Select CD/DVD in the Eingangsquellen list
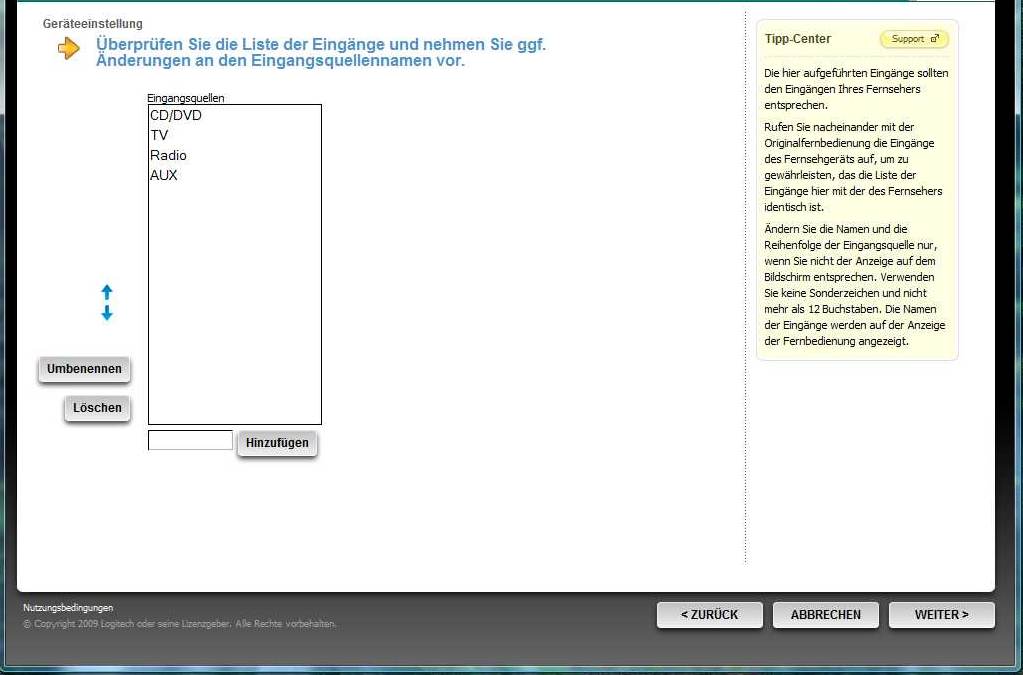This screenshot has height=675, width=1023. 176,115
